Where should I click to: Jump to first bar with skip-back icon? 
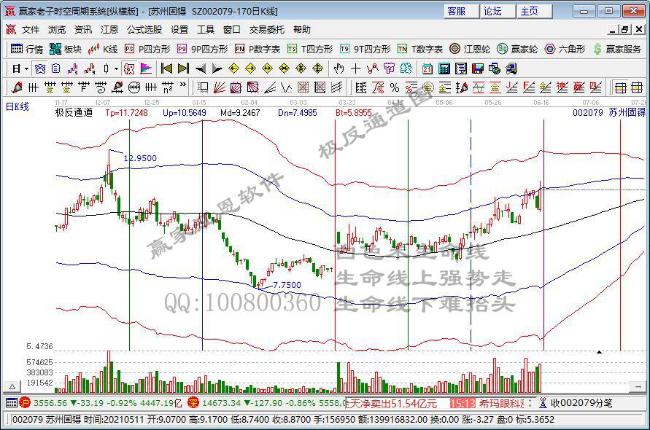tap(166, 69)
